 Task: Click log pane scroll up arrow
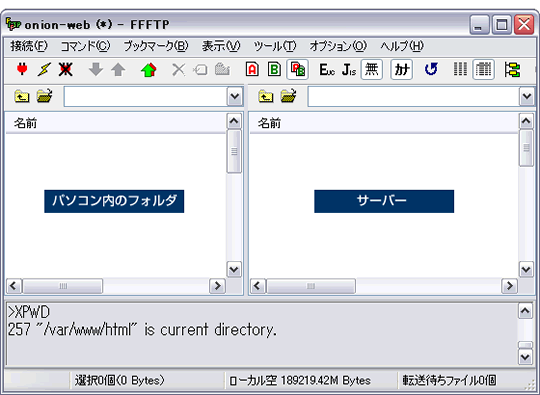(x=525, y=311)
